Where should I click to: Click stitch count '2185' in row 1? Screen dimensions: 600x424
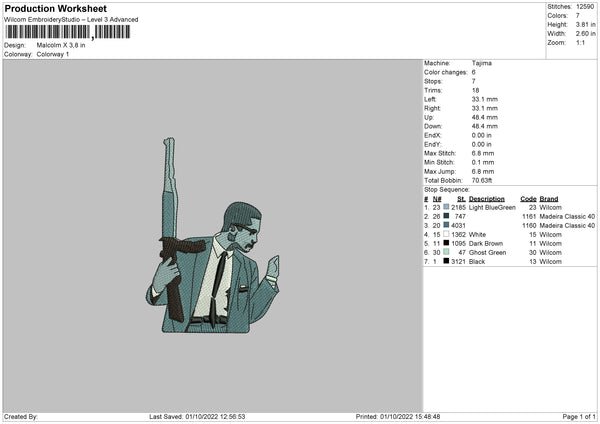(x=458, y=207)
